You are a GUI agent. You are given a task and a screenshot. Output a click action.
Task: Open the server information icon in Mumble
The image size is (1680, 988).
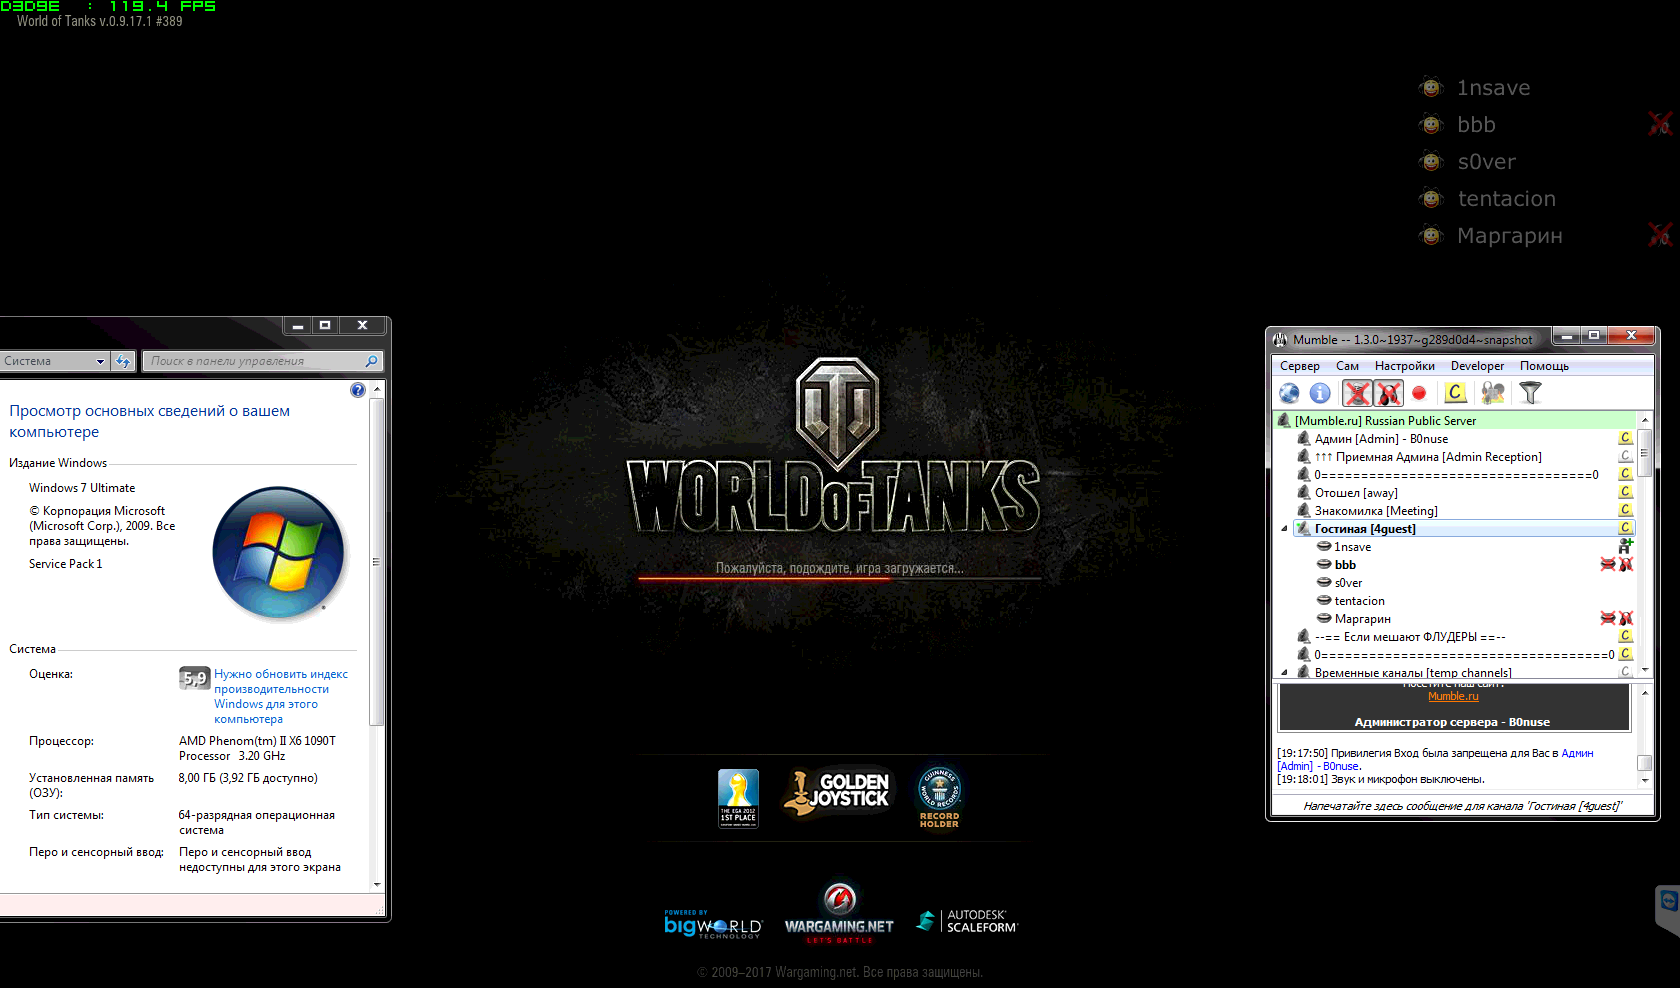tap(1320, 394)
